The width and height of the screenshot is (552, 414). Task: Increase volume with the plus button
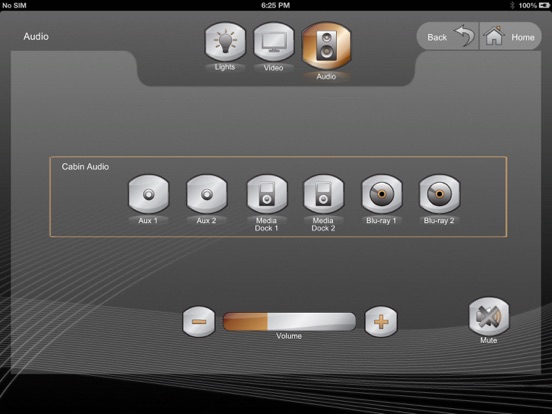[x=381, y=321]
